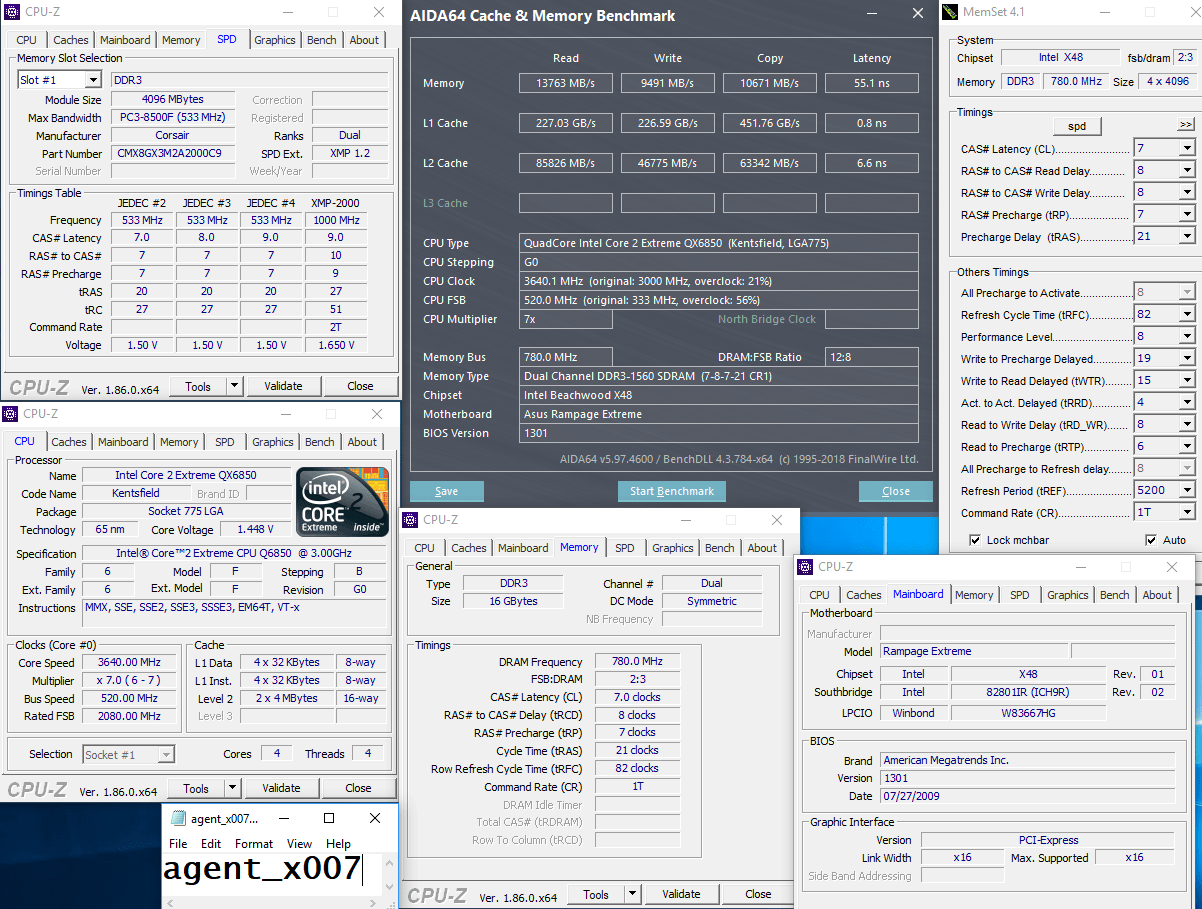Viewport: 1202px width, 909px height.
Task: Toggle the Lock mchbar checkbox
Action: [975, 540]
